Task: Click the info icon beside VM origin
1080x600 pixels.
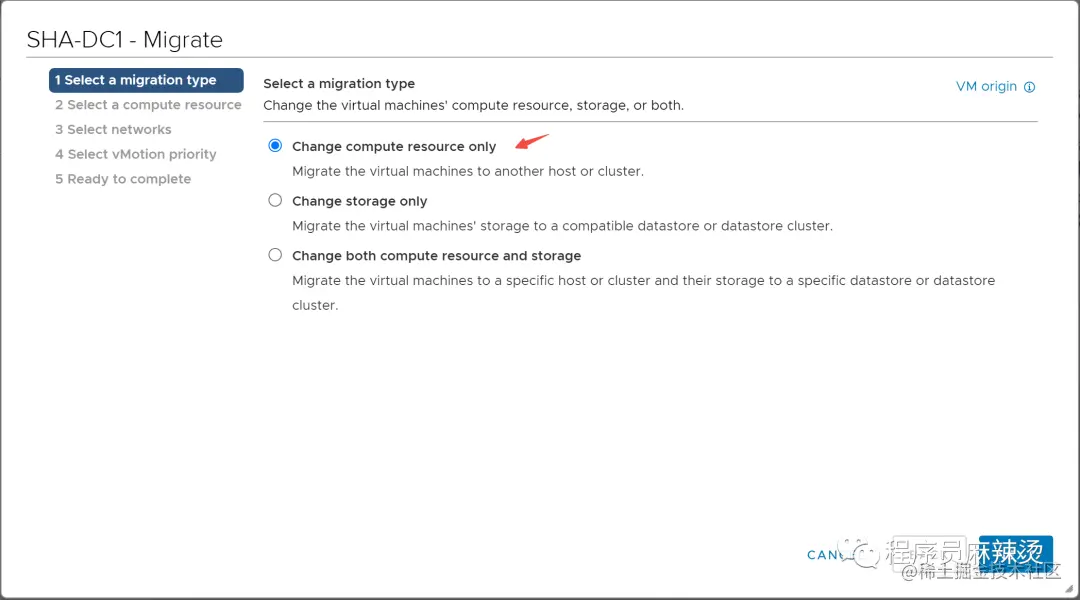Action: (x=1030, y=87)
